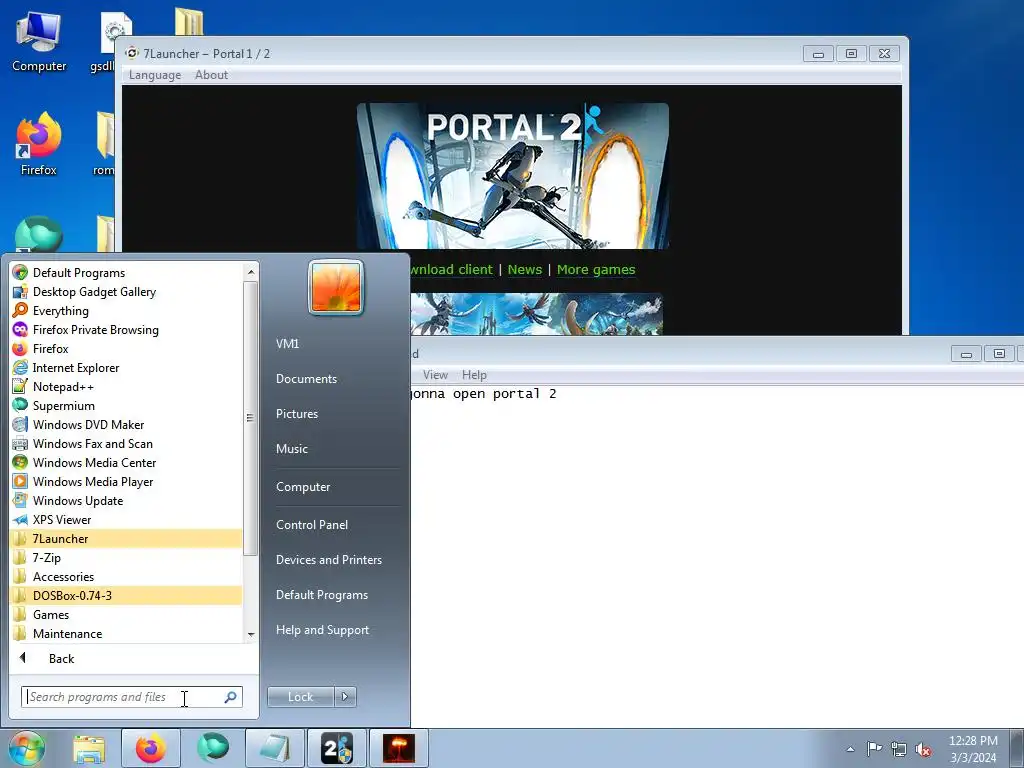This screenshot has width=1024, height=768.
Task: Expand the DOSBox-0.74-3 folder
Action: point(127,596)
